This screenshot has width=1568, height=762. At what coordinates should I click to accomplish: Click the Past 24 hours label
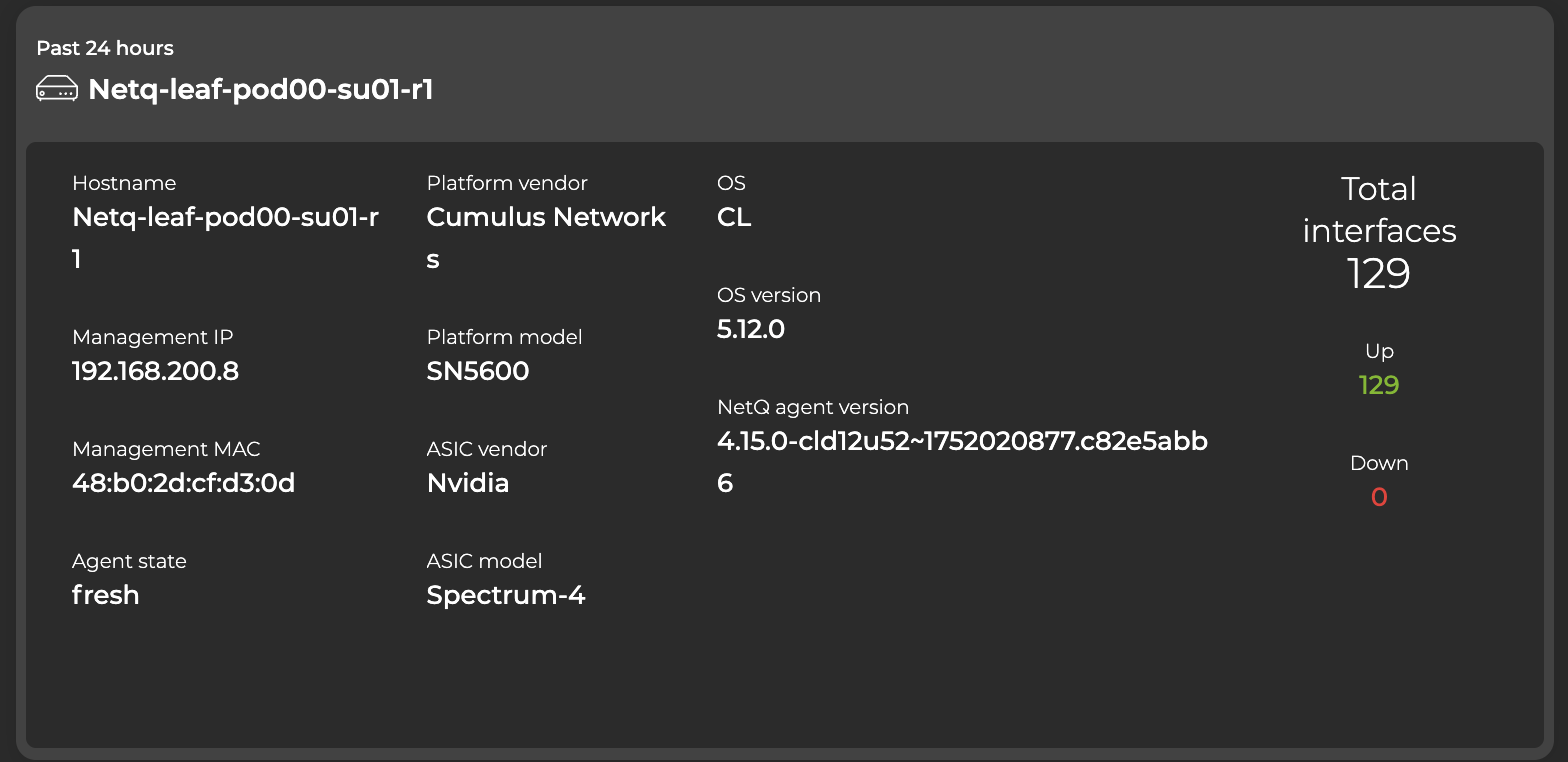tap(105, 48)
